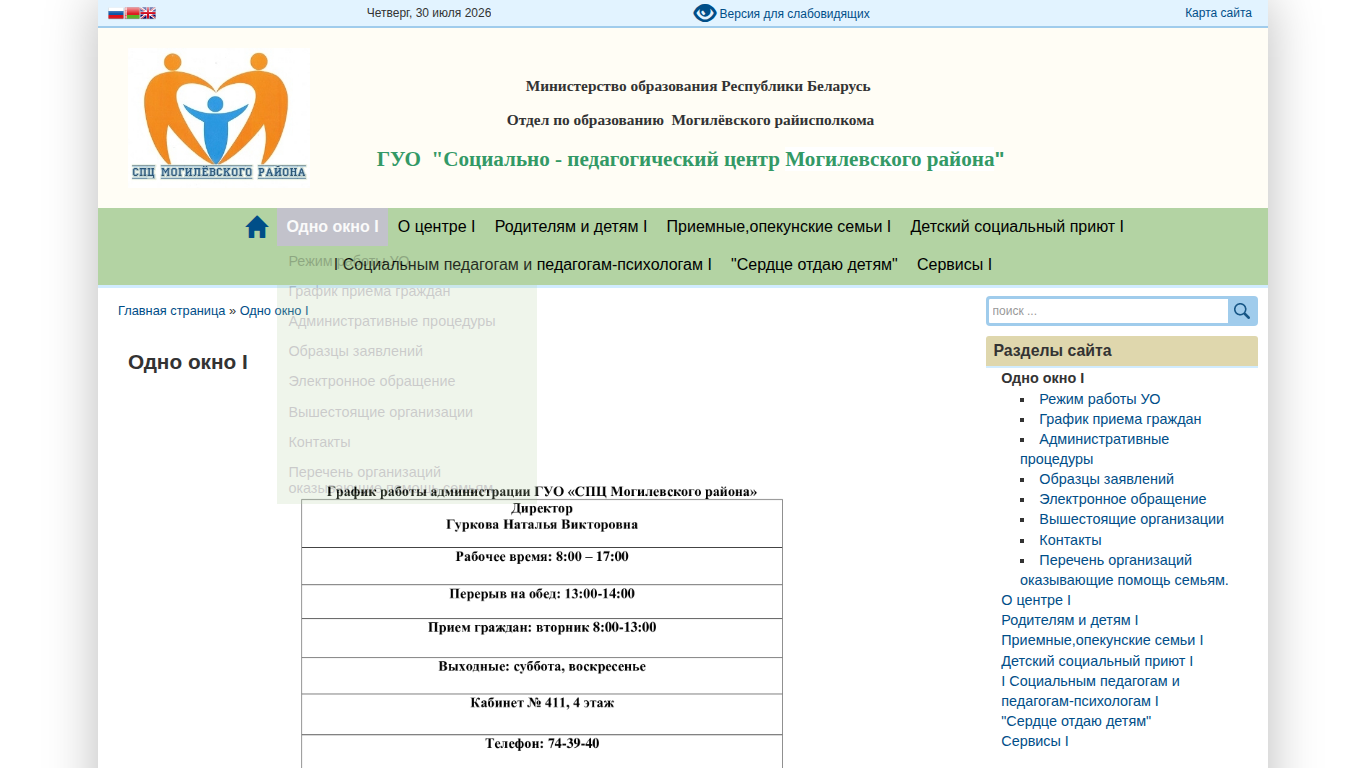Open sidebar link 'Перечень организаций оказывающие помощь семьям'
This screenshot has height=768, width=1366.
click(x=1124, y=570)
